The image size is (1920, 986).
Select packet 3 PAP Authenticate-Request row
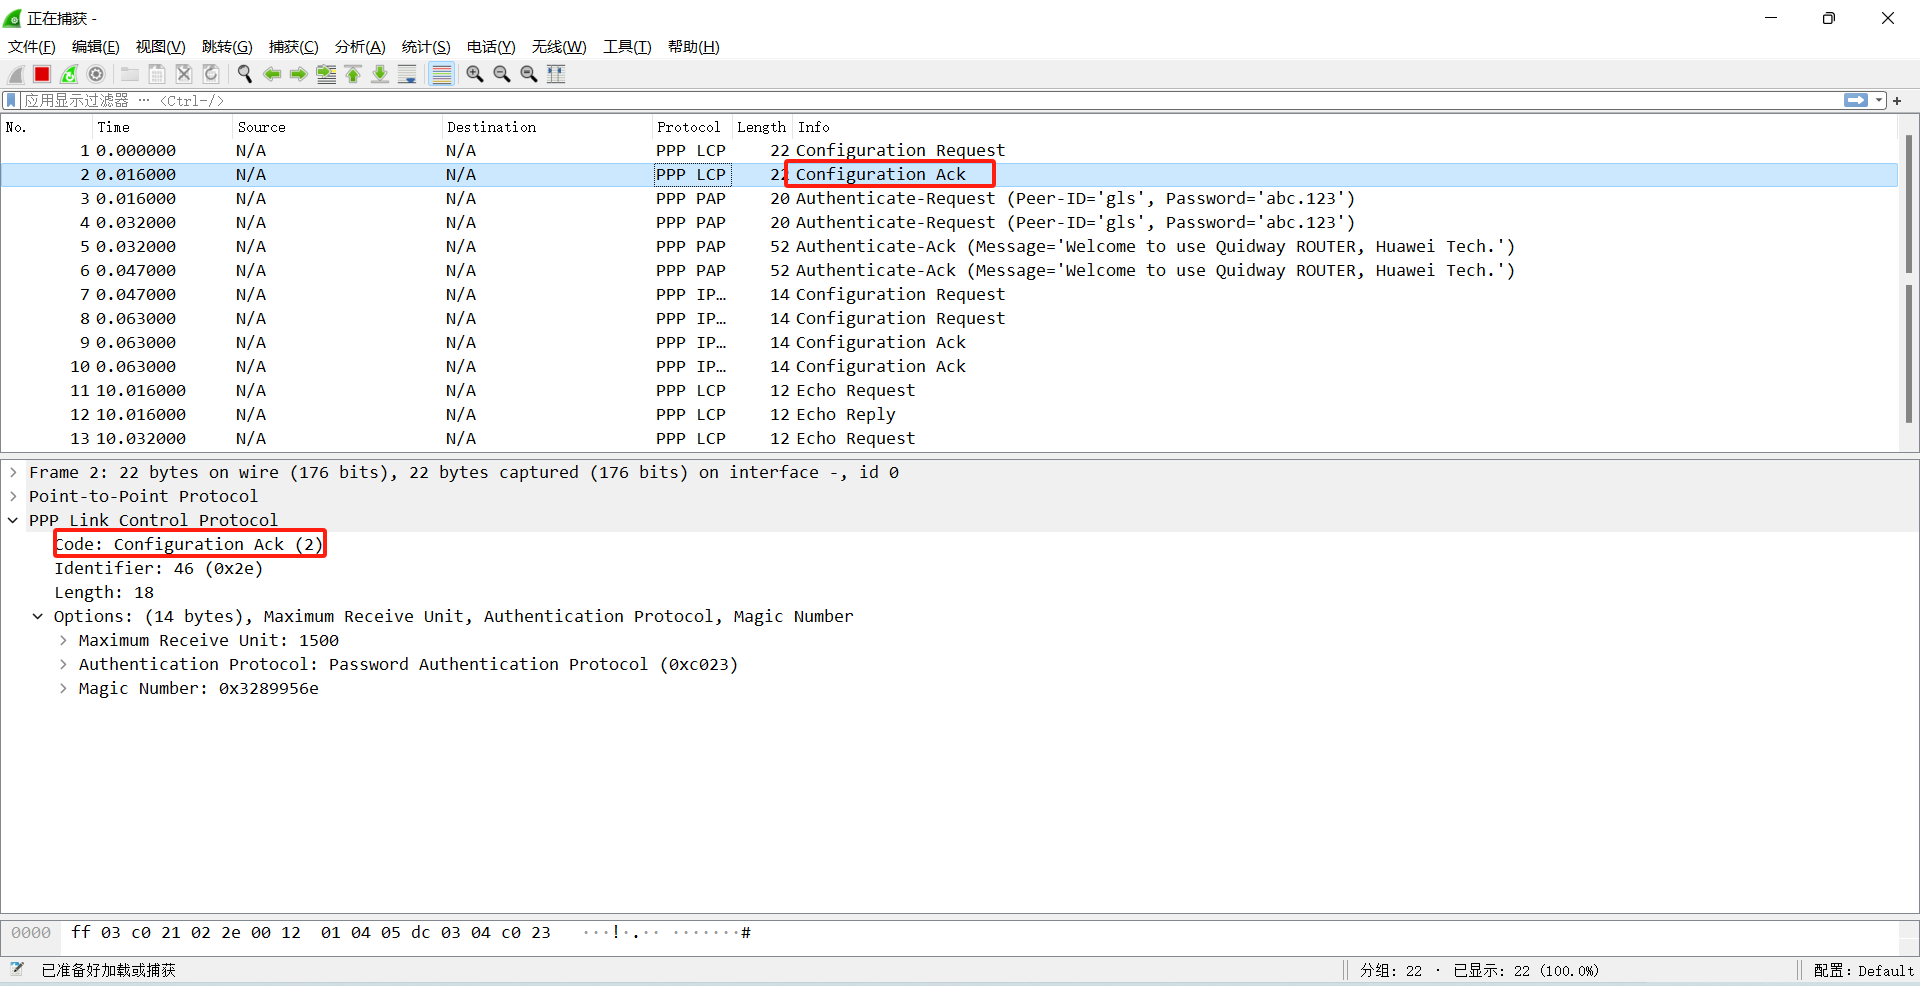pyautogui.click(x=949, y=198)
